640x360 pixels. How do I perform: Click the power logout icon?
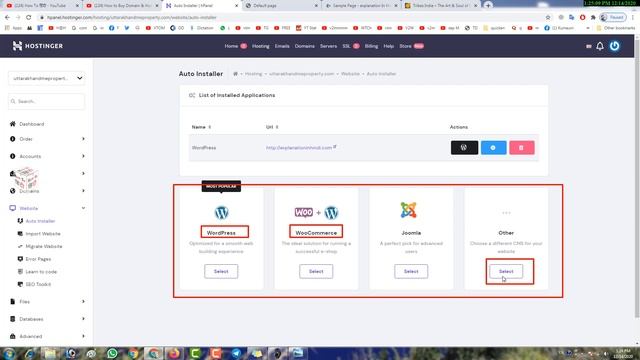point(614,46)
